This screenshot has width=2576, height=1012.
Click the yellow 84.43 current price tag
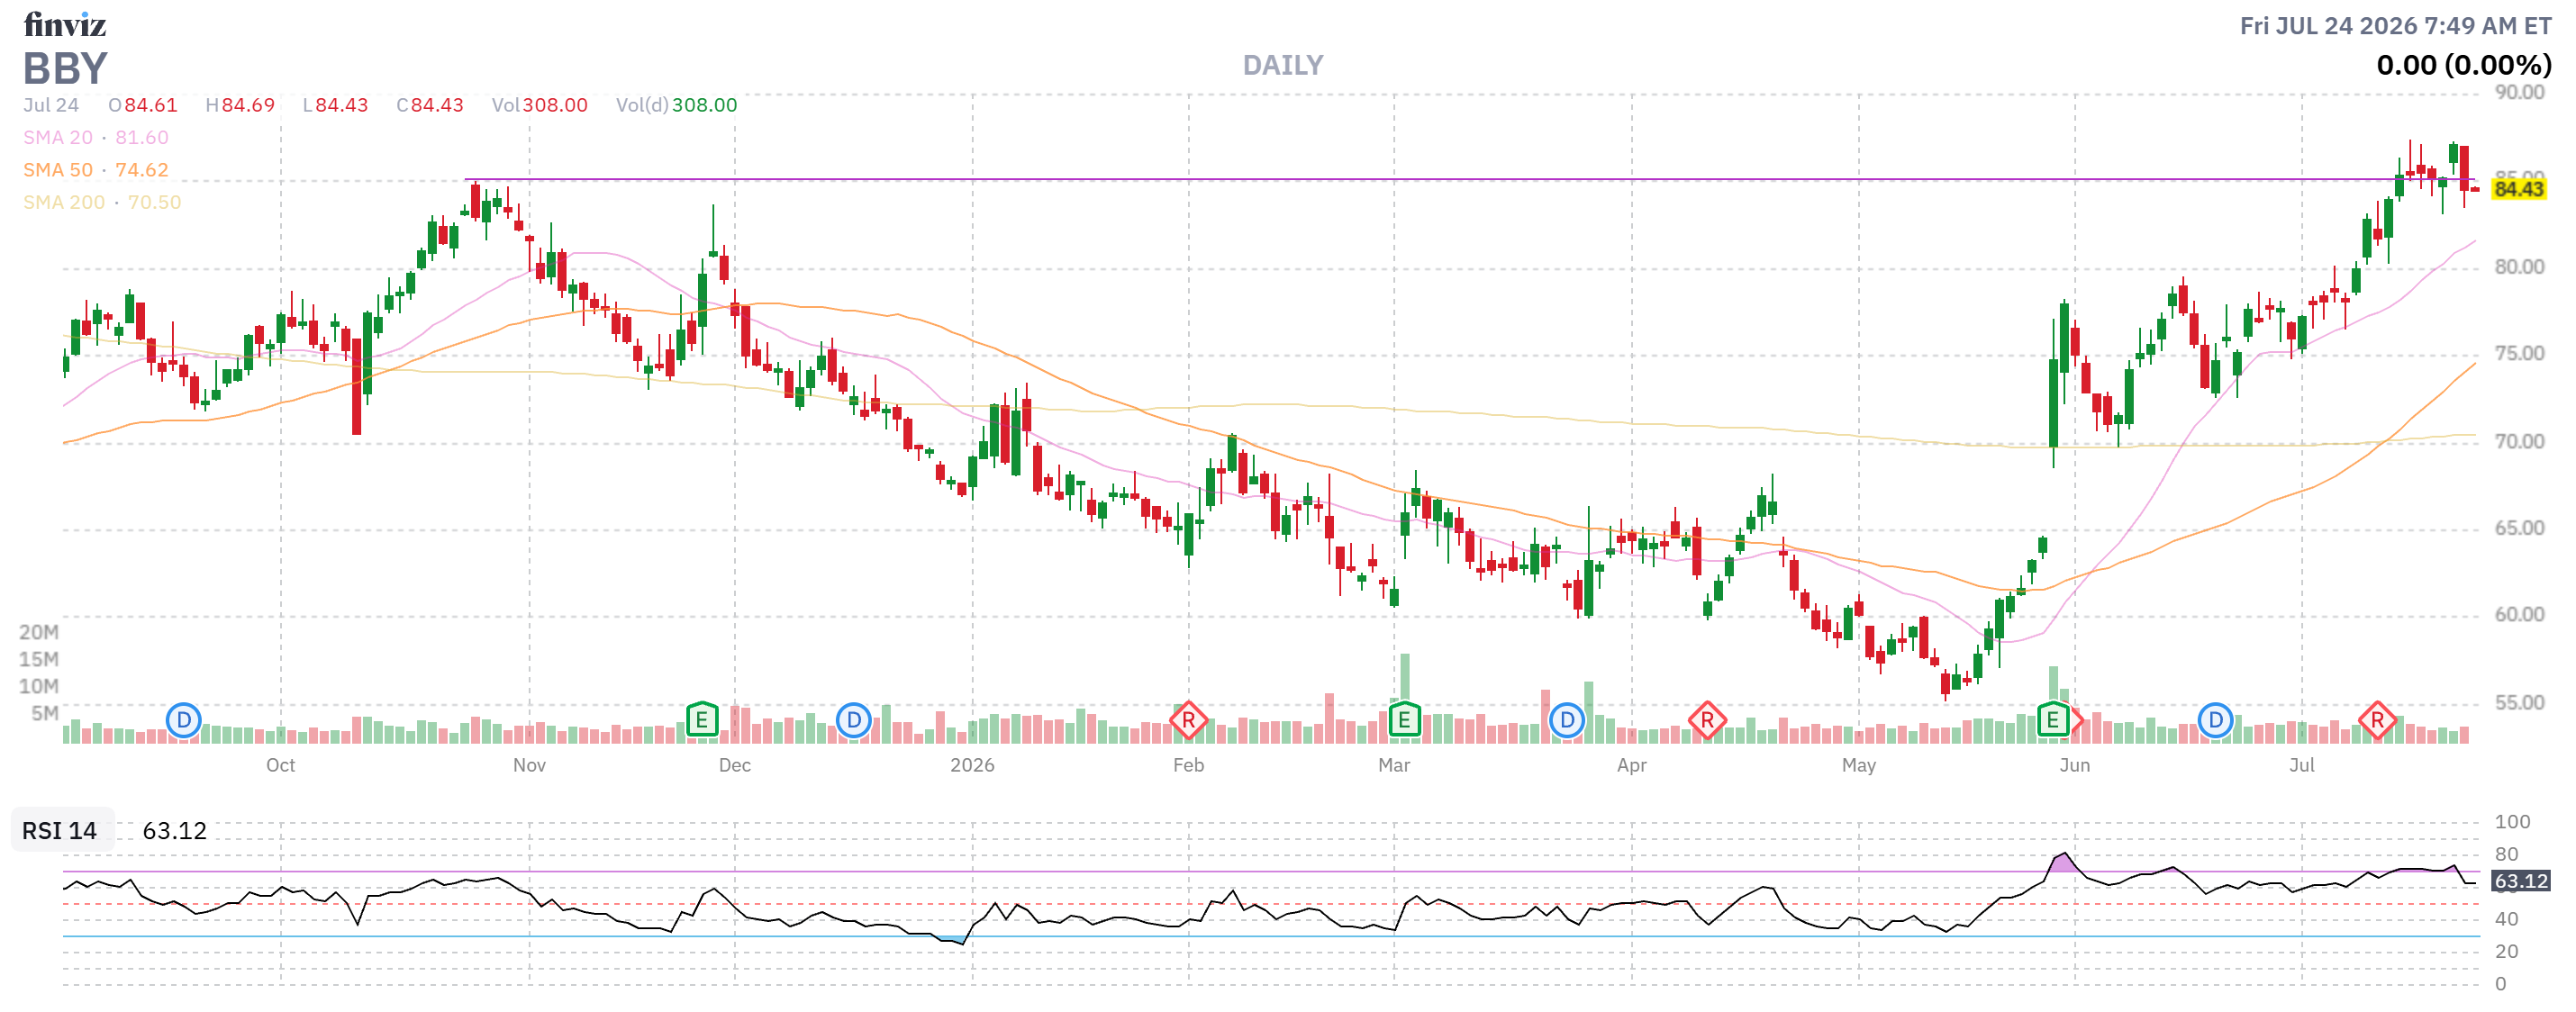point(2518,189)
